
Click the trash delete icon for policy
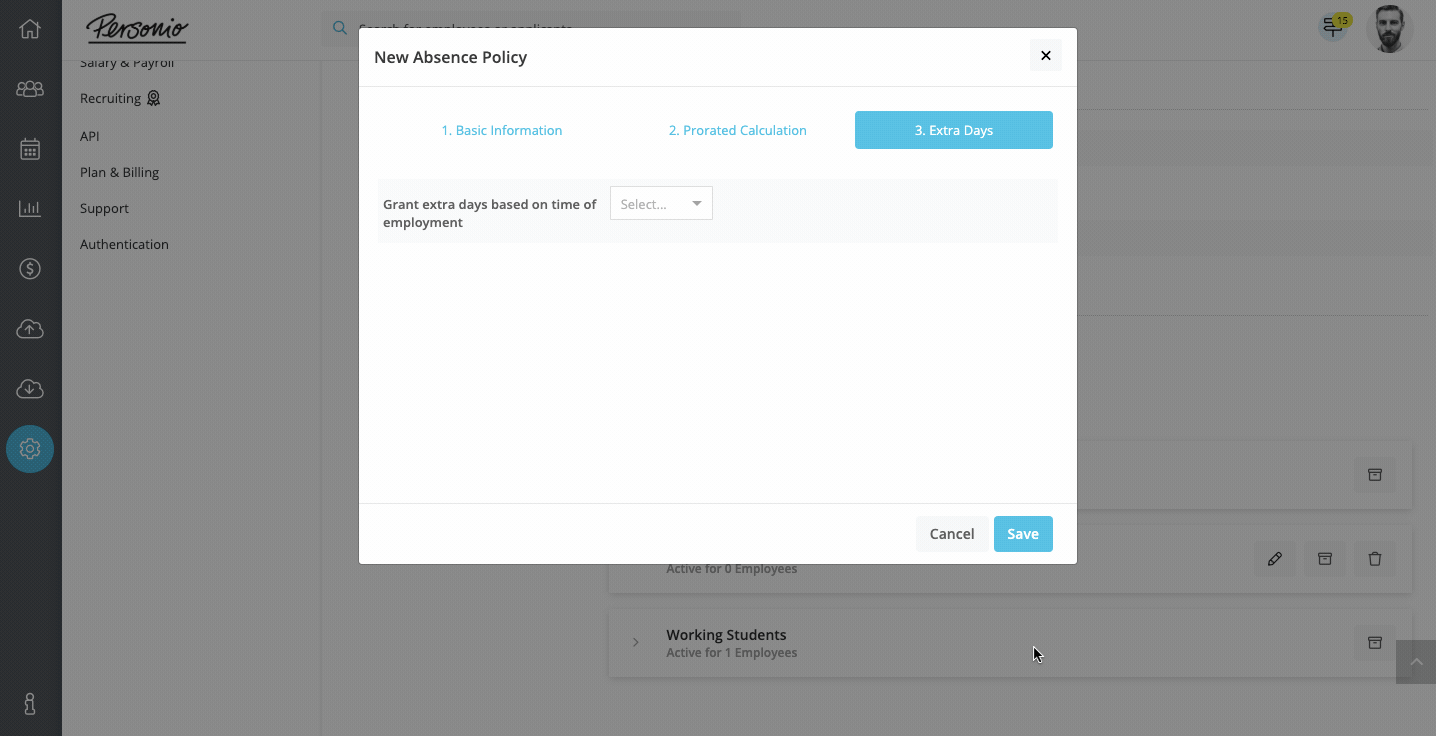coord(1375,559)
